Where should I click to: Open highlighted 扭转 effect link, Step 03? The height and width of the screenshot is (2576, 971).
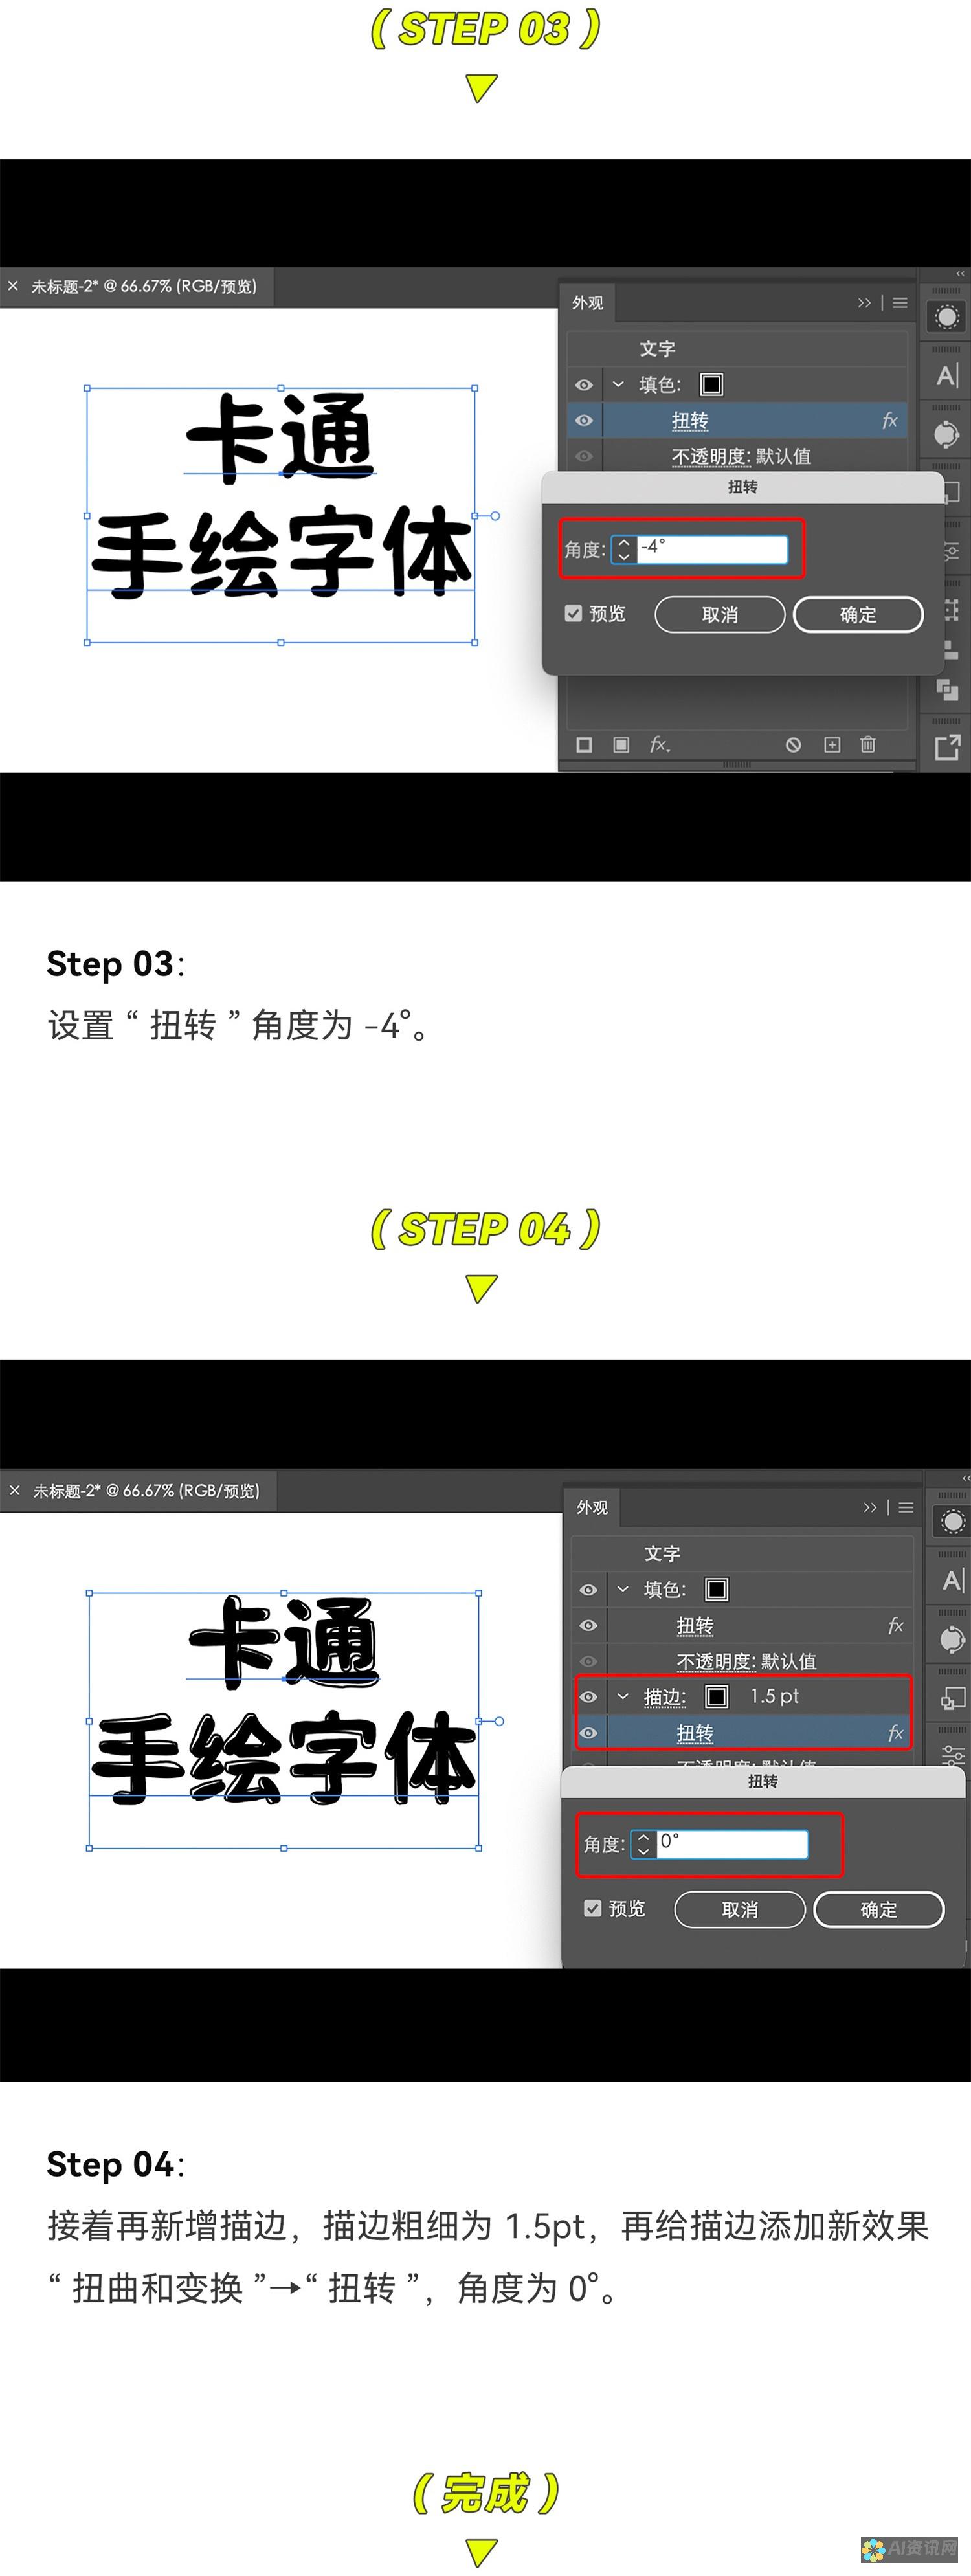pyautogui.click(x=690, y=421)
